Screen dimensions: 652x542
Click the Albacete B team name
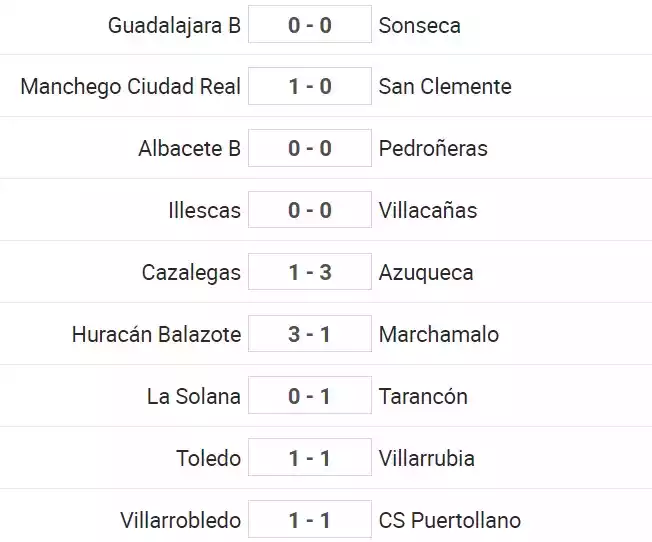(x=190, y=148)
